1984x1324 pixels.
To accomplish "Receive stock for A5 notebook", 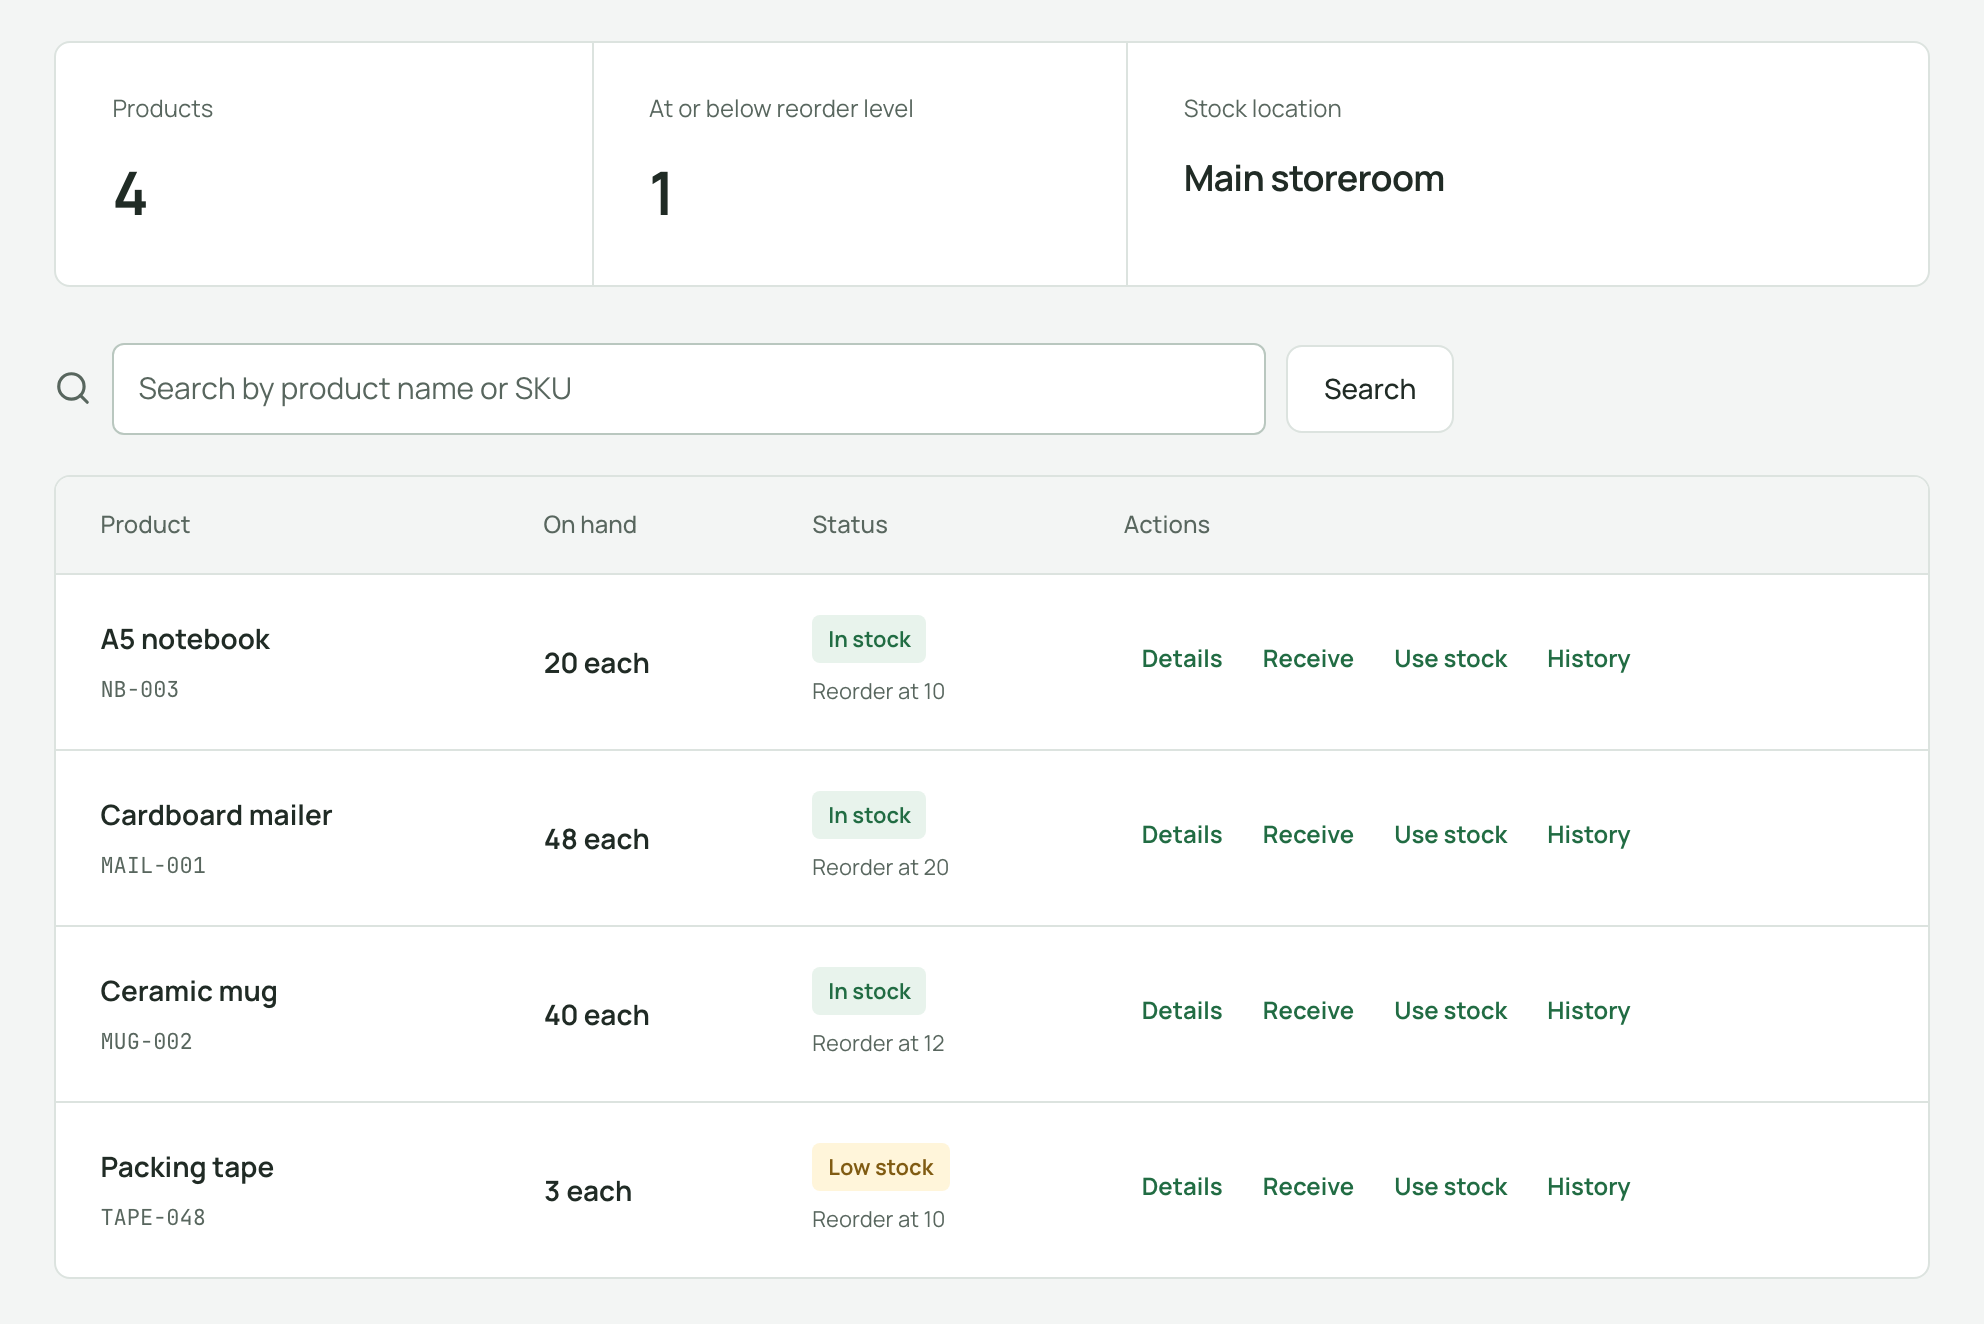I will pos(1308,659).
